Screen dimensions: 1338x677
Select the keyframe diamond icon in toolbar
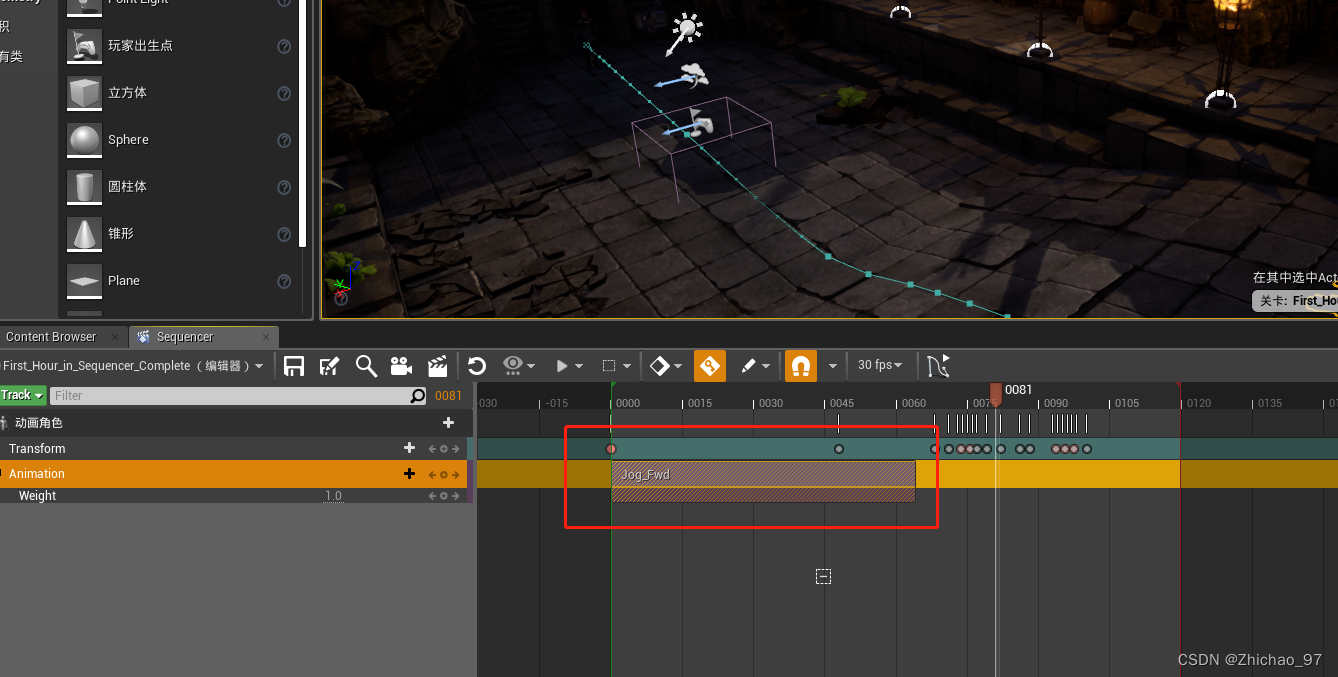[660, 365]
